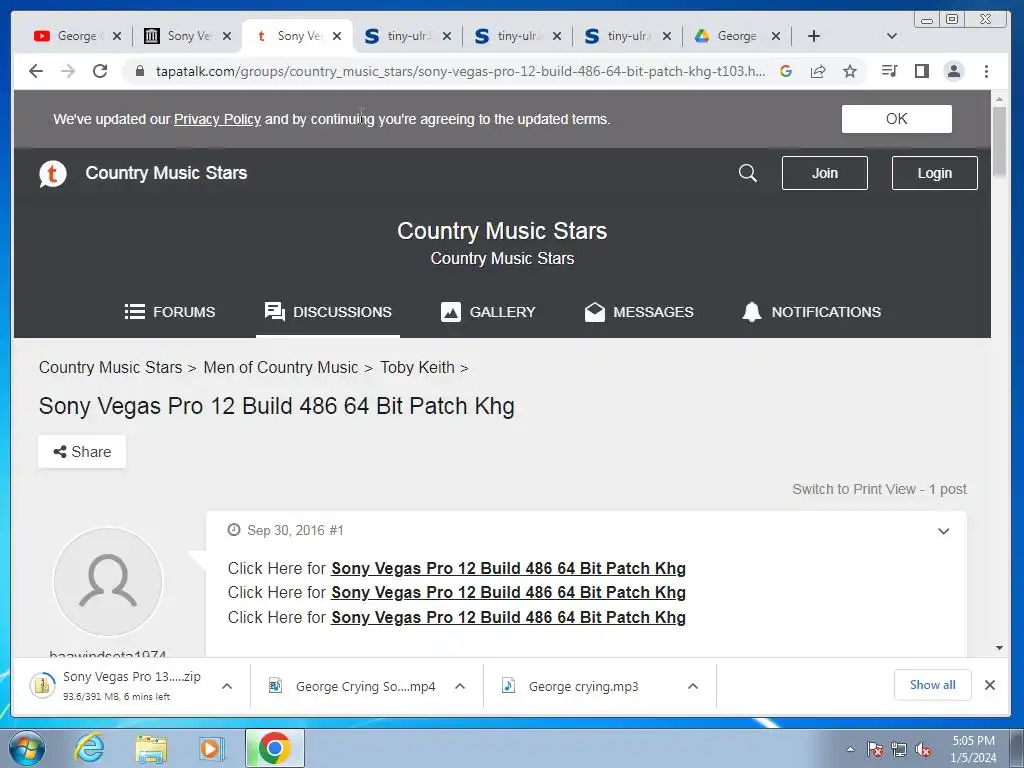Click the first Sony Vegas Pro patch link
The height and width of the screenshot is (768, 1024).
(x=508, y=568)
